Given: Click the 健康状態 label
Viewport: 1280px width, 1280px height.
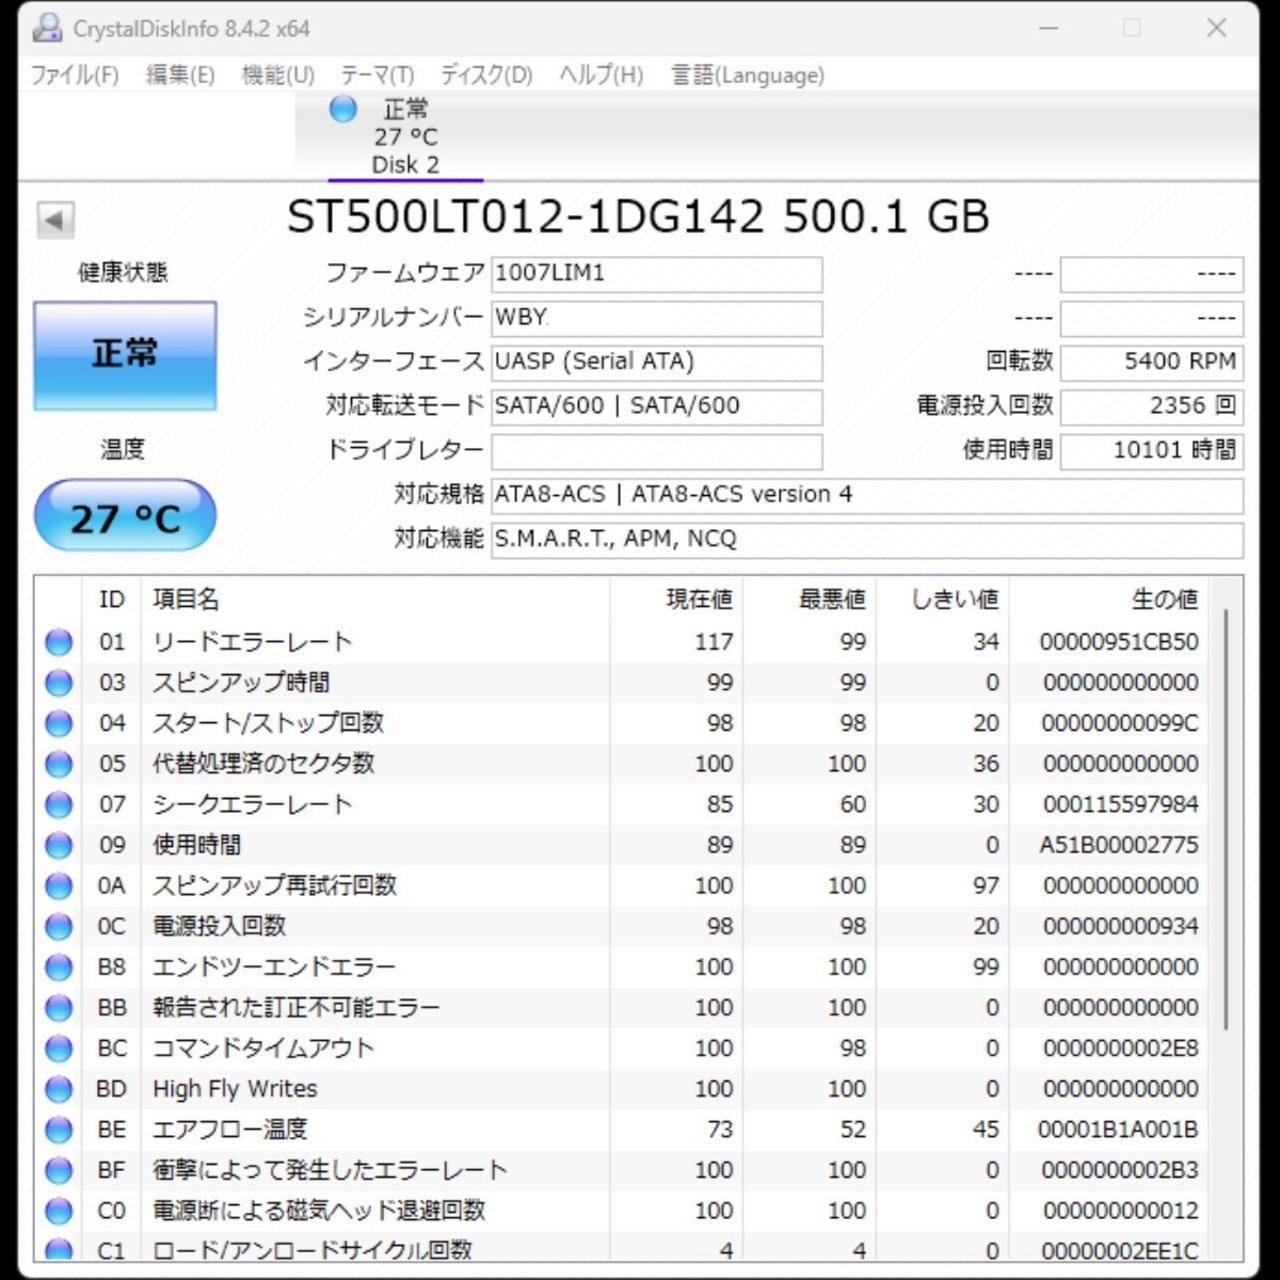Looking at the screenshot, I should (123, 272).
